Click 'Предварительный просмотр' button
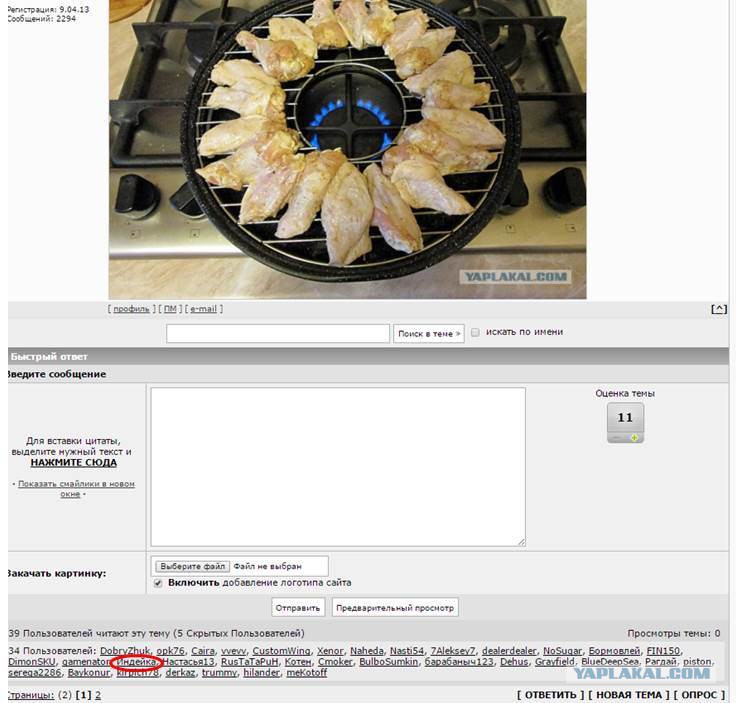This screenshot has height=703, width=736. pos(395,608)
